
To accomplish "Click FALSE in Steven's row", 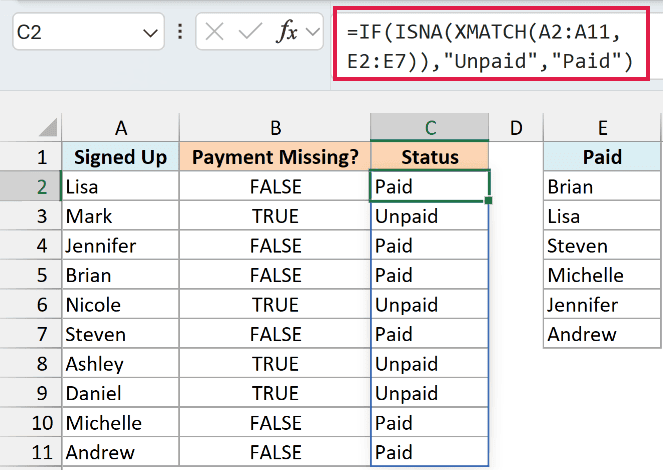I will point(275,334).
